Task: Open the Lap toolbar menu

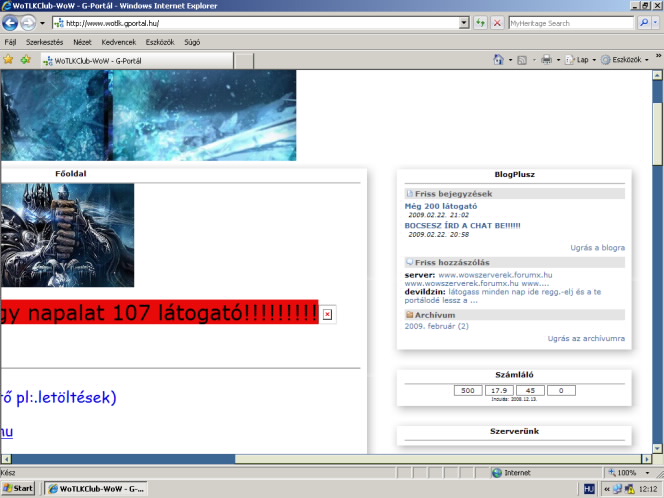Action: 580,60
